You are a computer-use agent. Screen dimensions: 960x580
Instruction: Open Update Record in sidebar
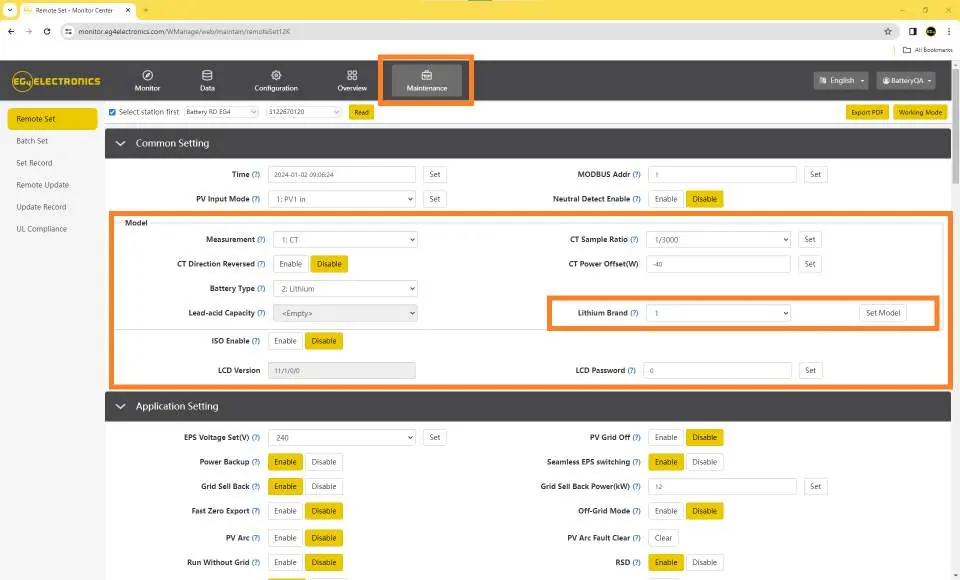[x=41, y=207]
